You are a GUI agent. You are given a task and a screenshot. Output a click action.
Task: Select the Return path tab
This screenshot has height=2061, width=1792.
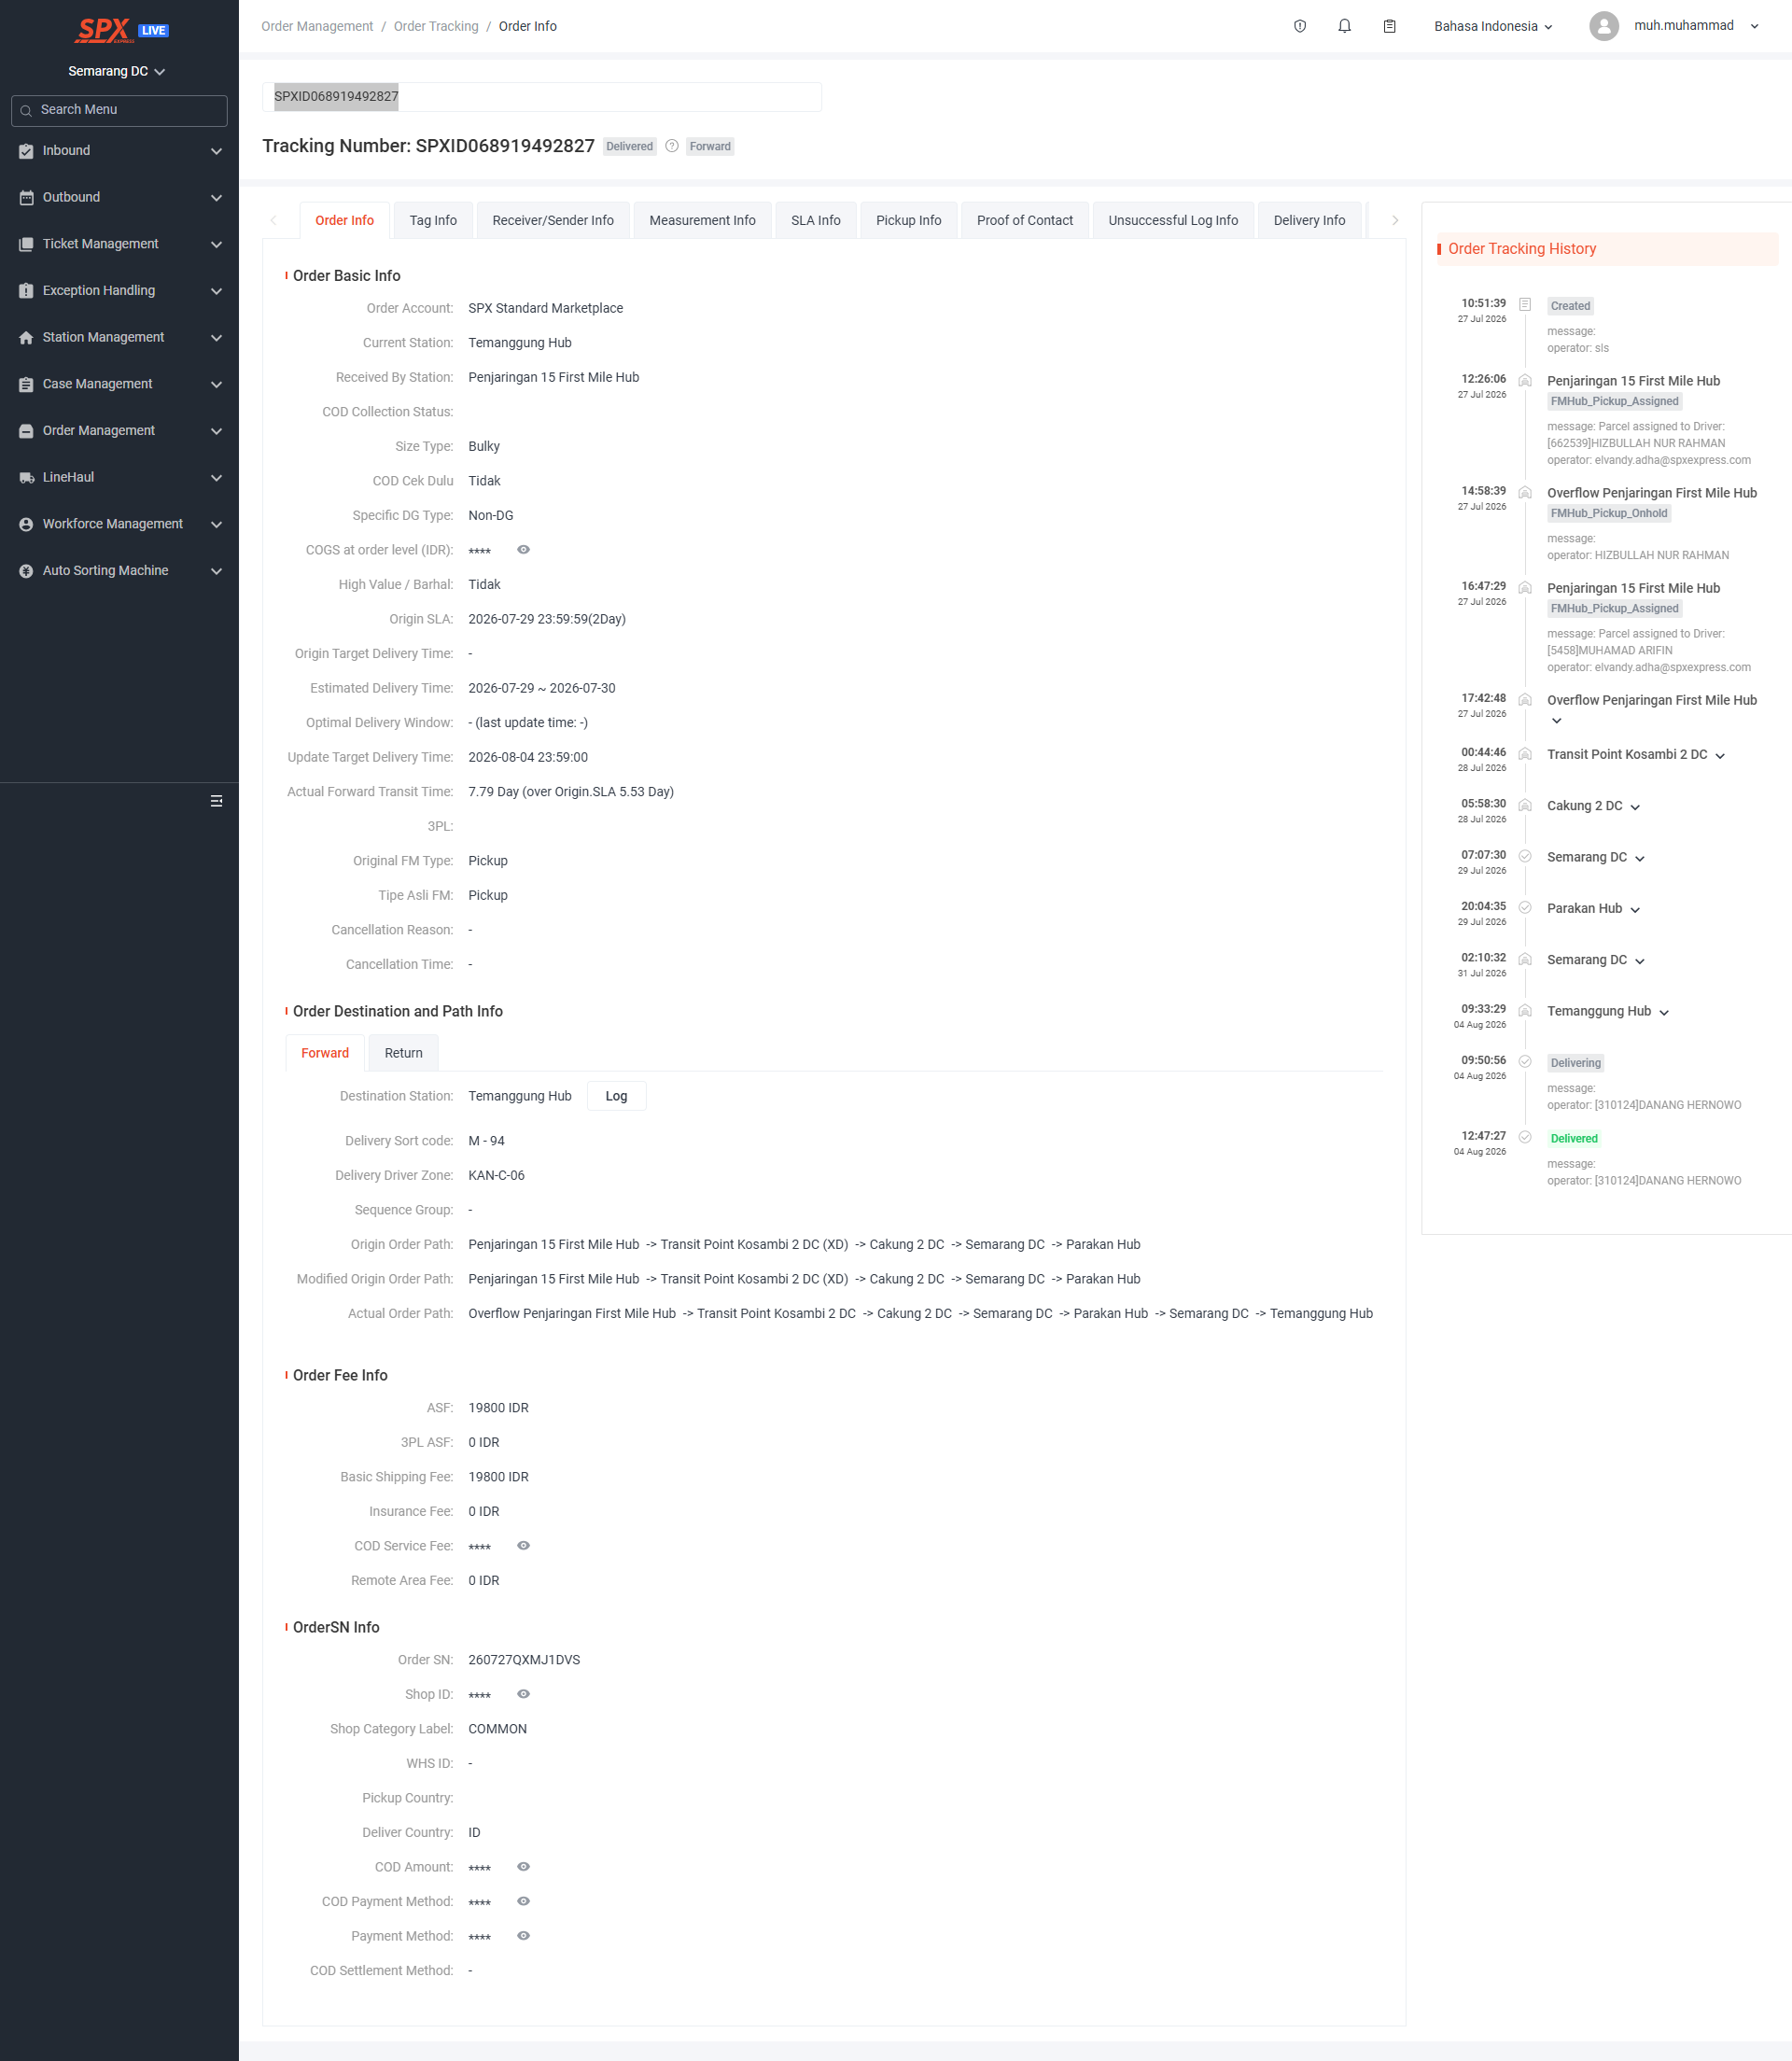(x=404, y=1053)
